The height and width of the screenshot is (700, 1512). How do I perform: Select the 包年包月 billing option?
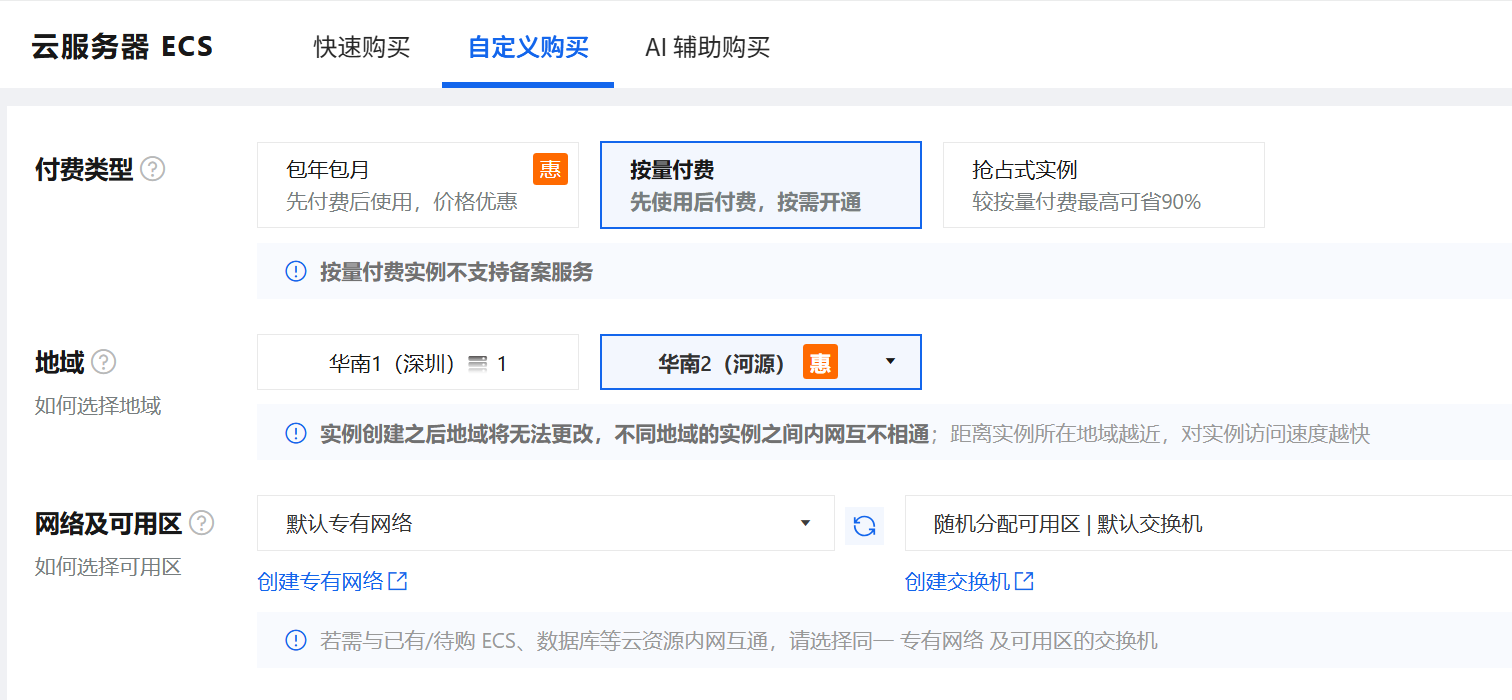(x=418, y=185)
